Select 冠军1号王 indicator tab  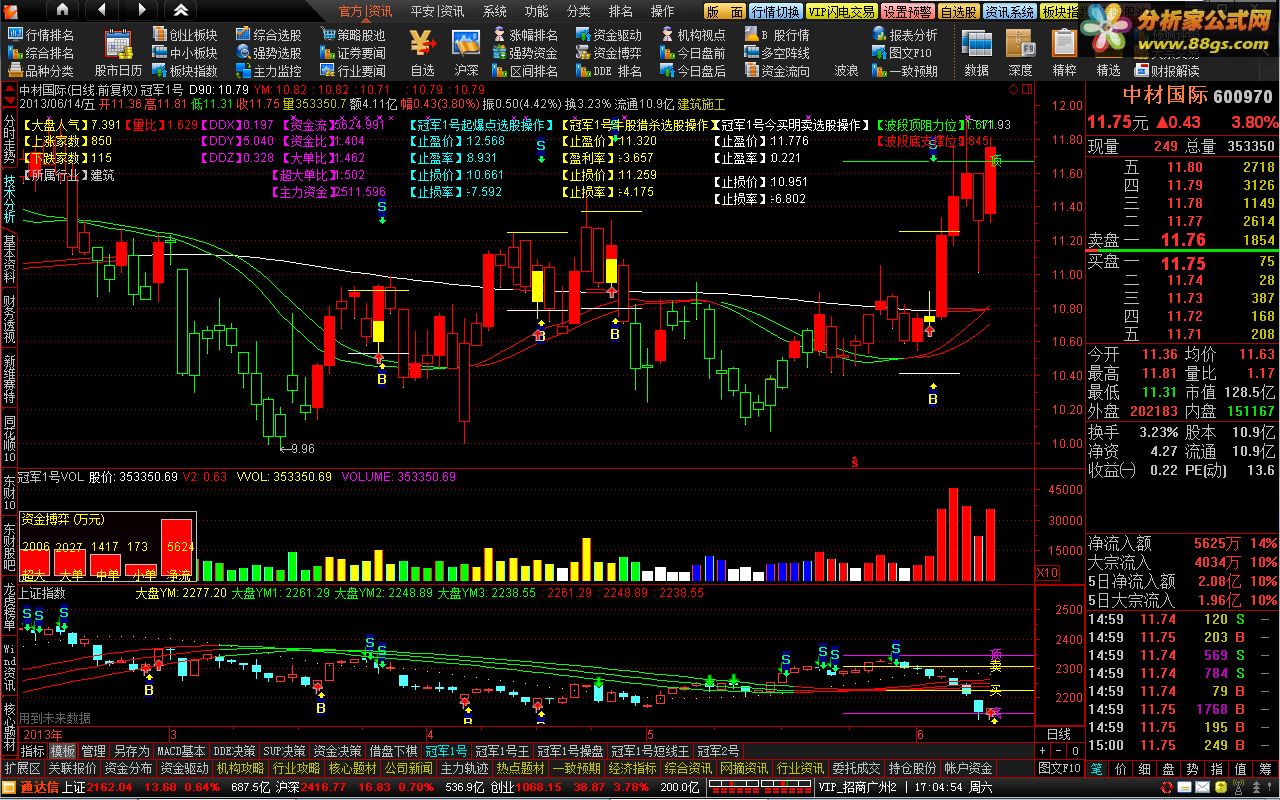(x=502, y=751)
